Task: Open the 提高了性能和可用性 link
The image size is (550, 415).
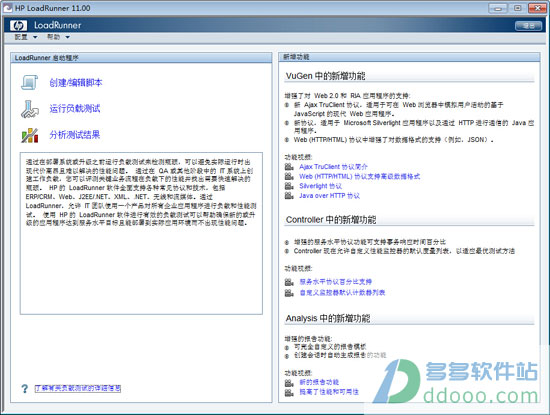Action: tap(329, 392)
